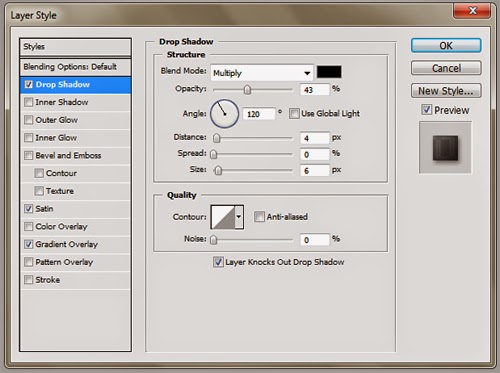This screenshot has width=500, height=373.
Task: Open the Inner Shadow settings row
Action: (x=75, y=102)
